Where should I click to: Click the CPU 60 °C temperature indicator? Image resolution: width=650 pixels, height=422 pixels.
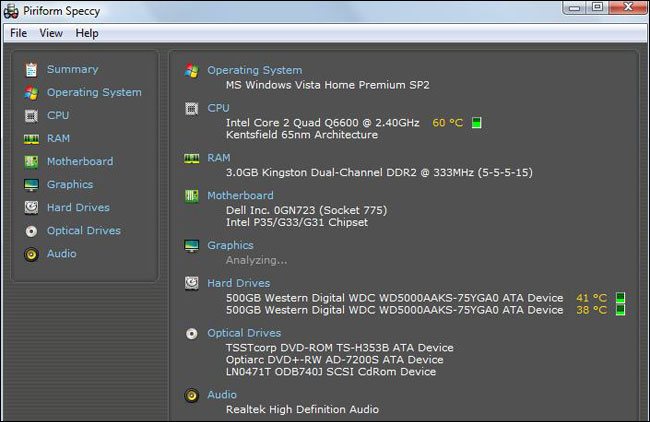(x=447, y=123)
